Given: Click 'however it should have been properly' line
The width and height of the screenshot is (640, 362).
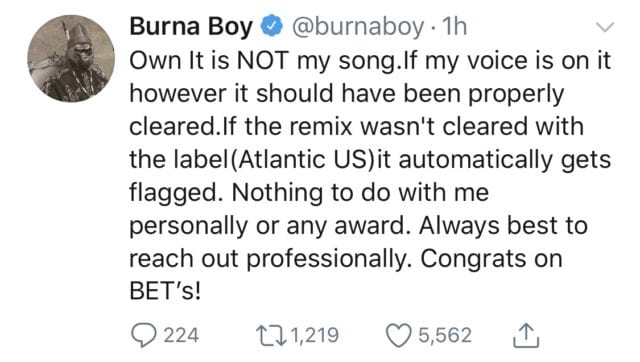Looking at the screenshot, I should 347,94.
